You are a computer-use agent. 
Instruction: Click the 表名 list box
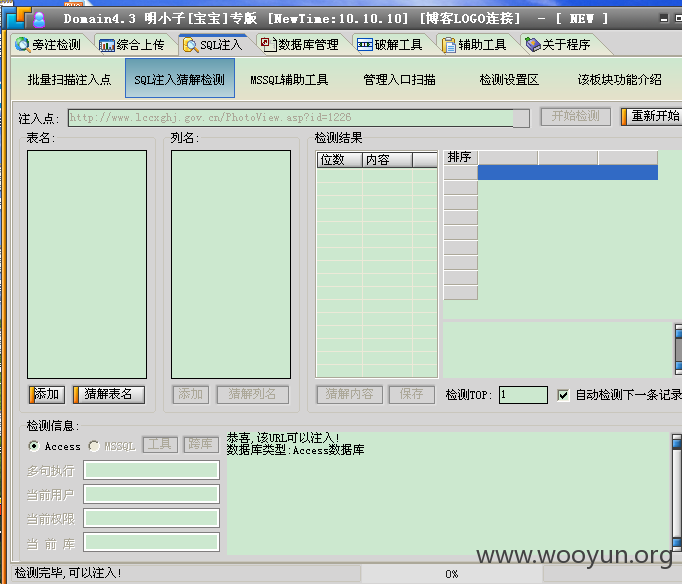click(x=87, y=264)
